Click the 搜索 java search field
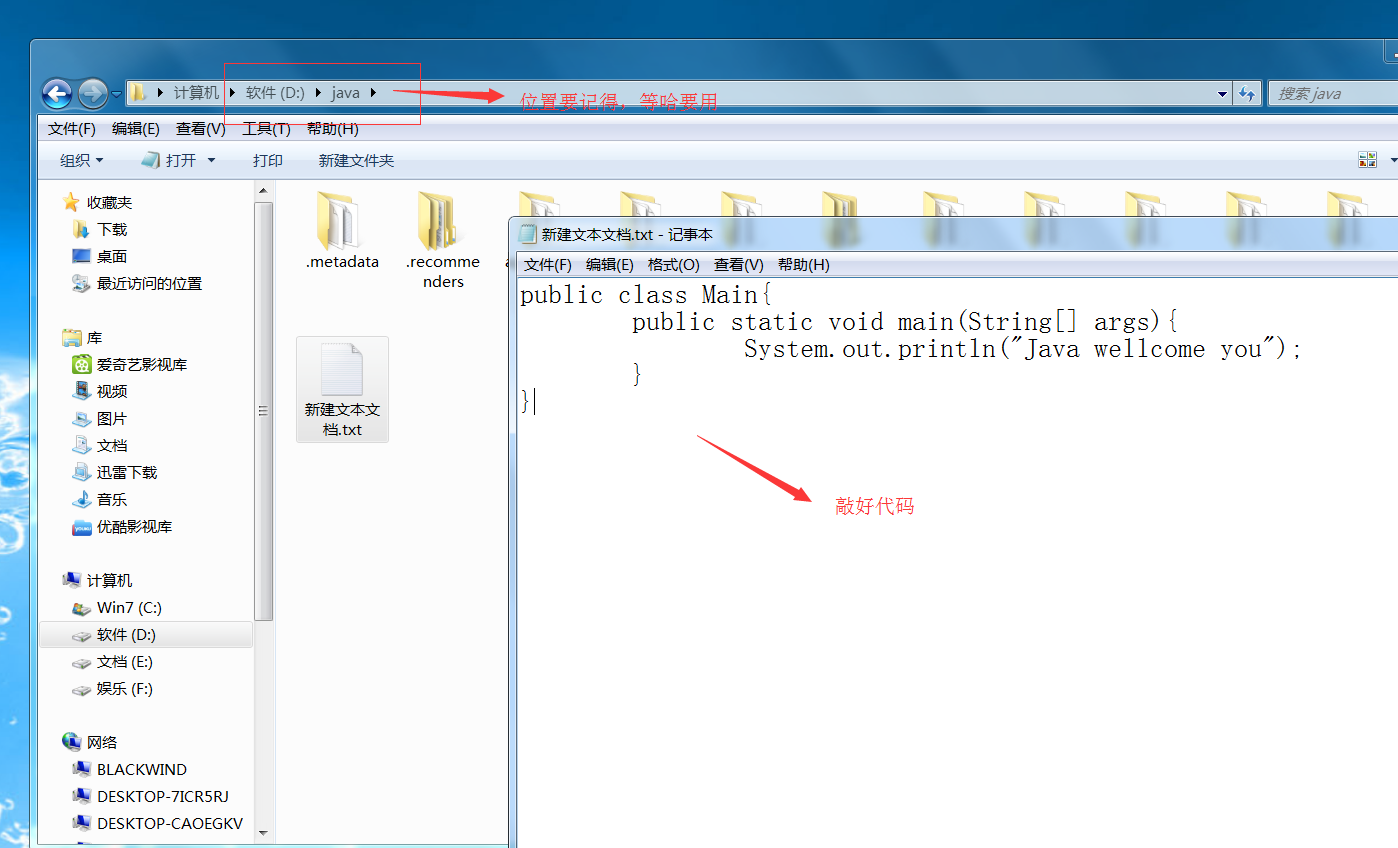 (1332, 93)
